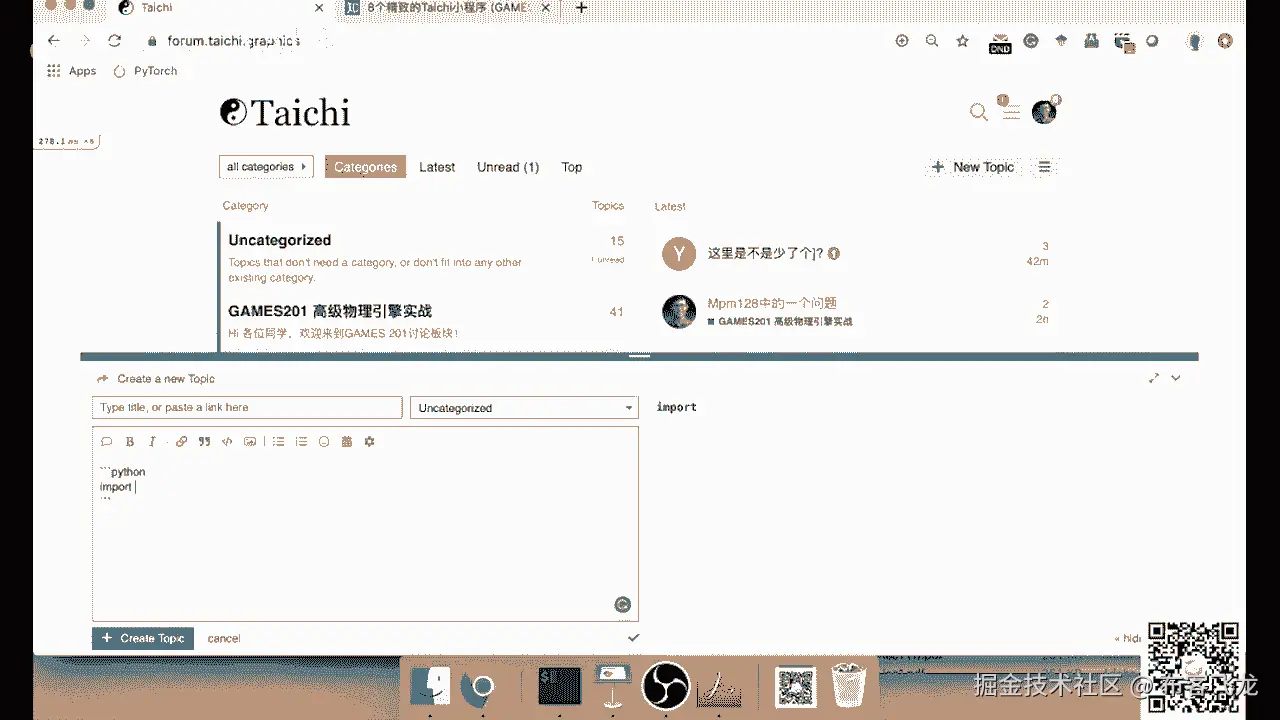Click the quote whole post speech-bubble icon

pos(107,441)
